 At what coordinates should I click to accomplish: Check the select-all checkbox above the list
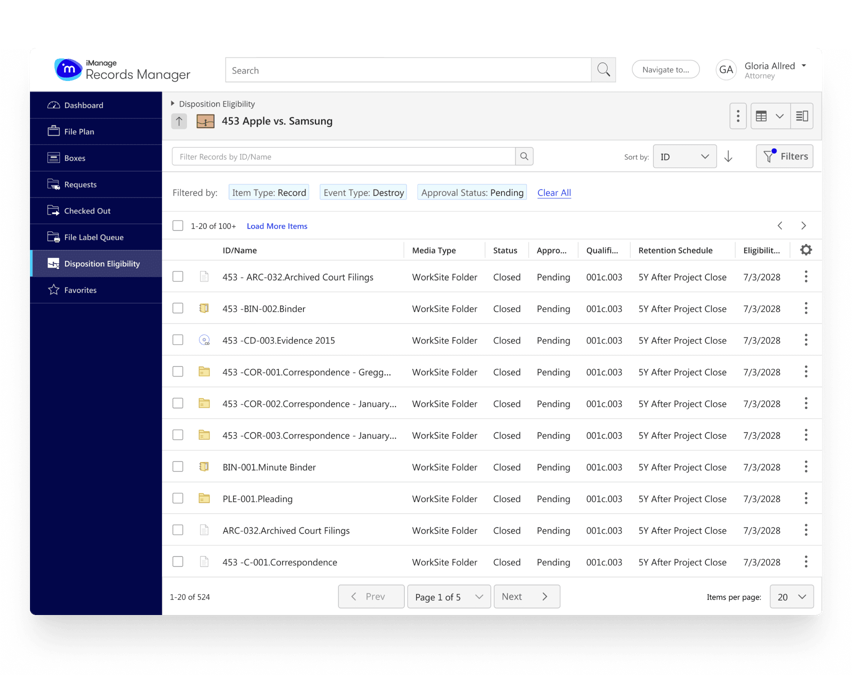[178, 226]
